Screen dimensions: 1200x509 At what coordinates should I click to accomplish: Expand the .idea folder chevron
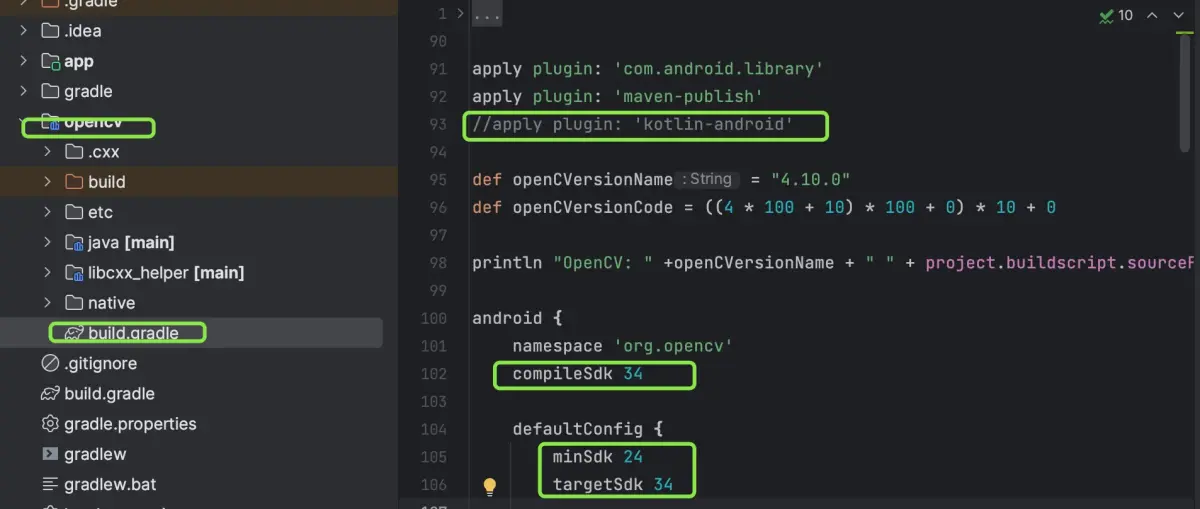pyautogui.click(x=23, y=31)
